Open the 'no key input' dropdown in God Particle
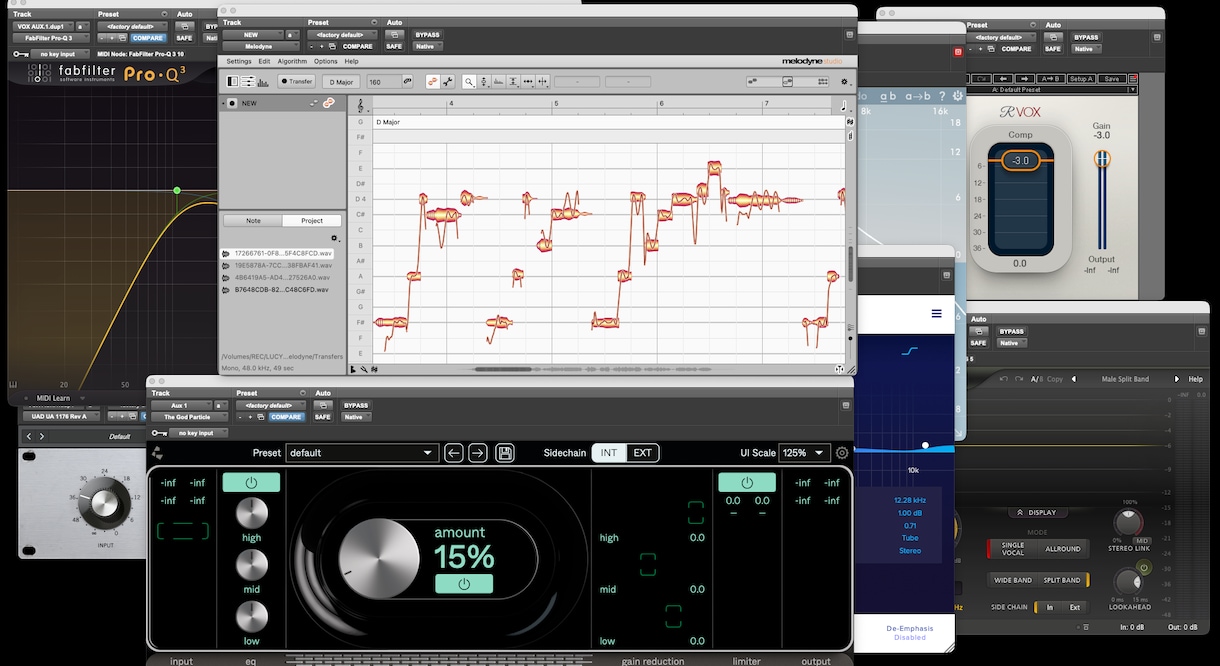 (x=198, y=433)
